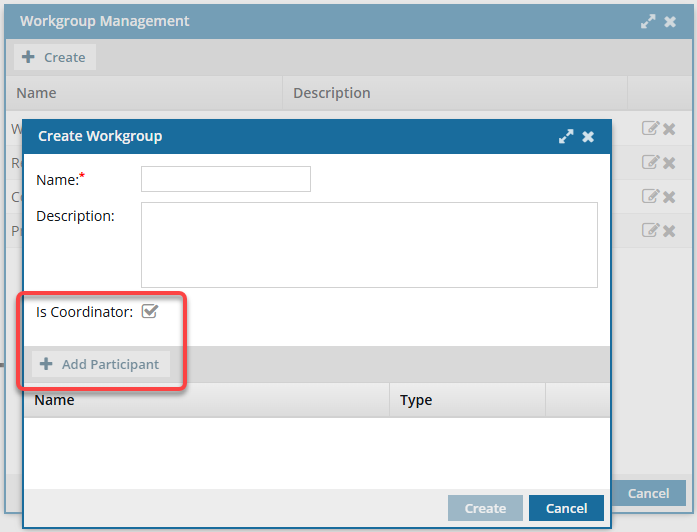
Task: Click the delete icon in the third workgroup row
Action: coord(669,196)
